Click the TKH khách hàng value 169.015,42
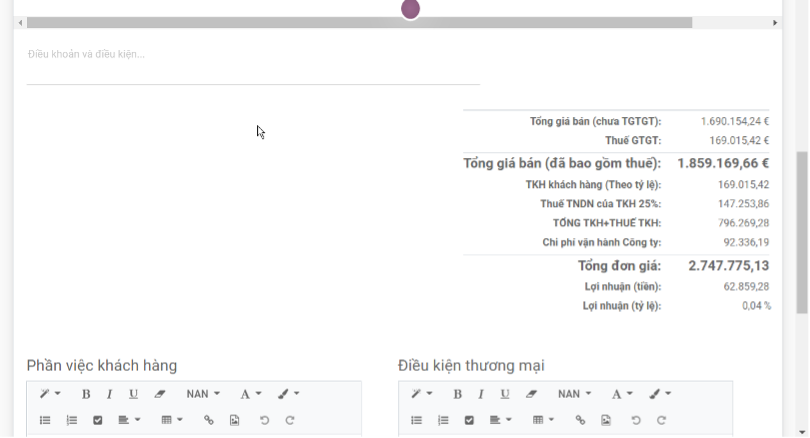The image size is (810, 438). tap(743, 185)
